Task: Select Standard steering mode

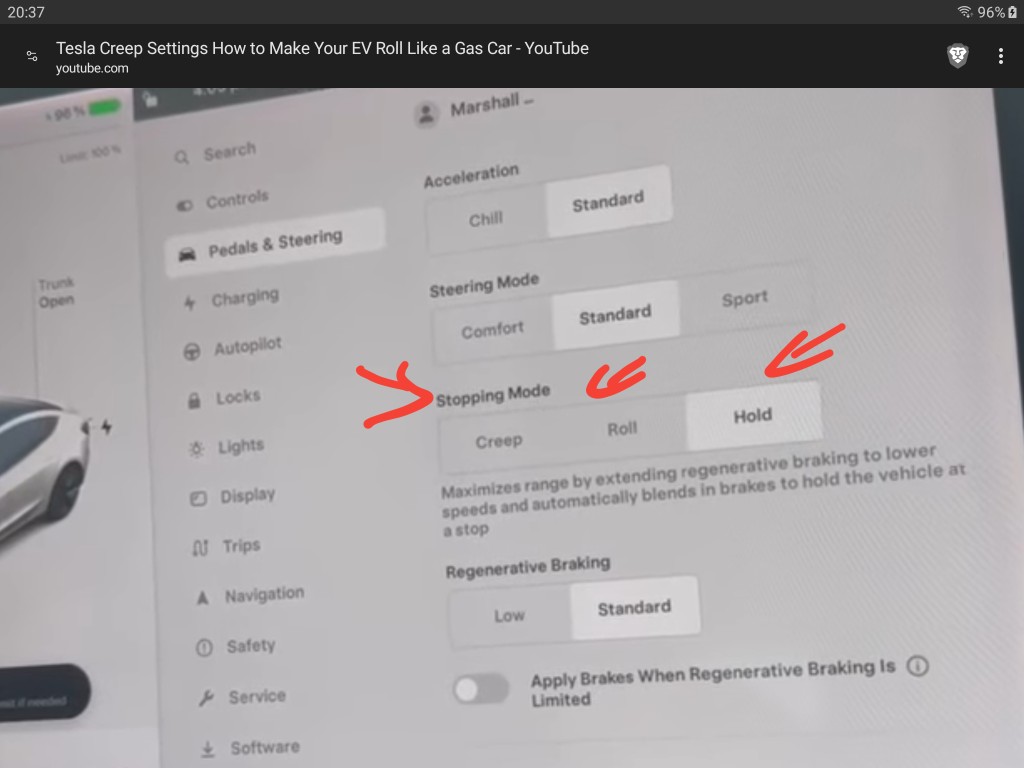Action: 615,315
